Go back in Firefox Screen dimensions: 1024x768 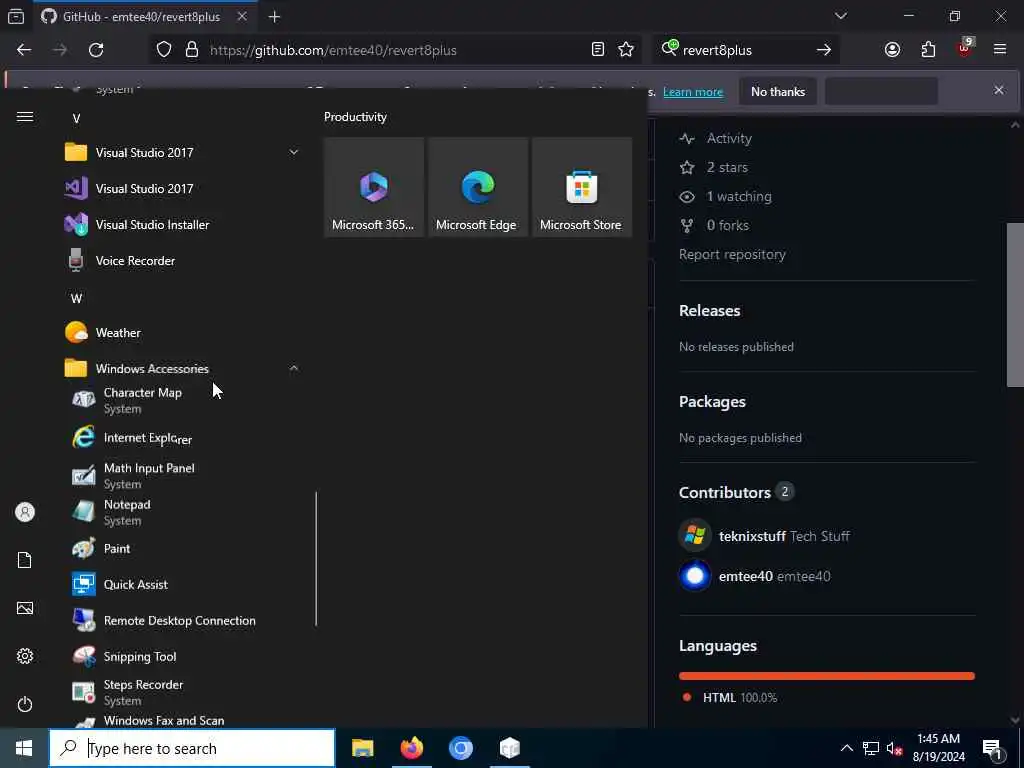[x=24, y=50]
